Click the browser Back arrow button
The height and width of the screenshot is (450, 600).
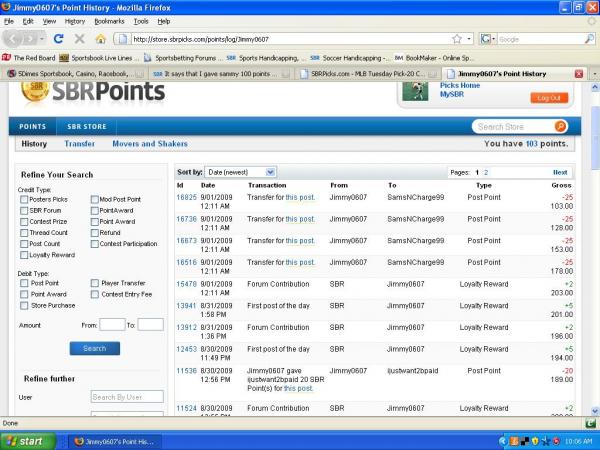(x=14, y=39)
